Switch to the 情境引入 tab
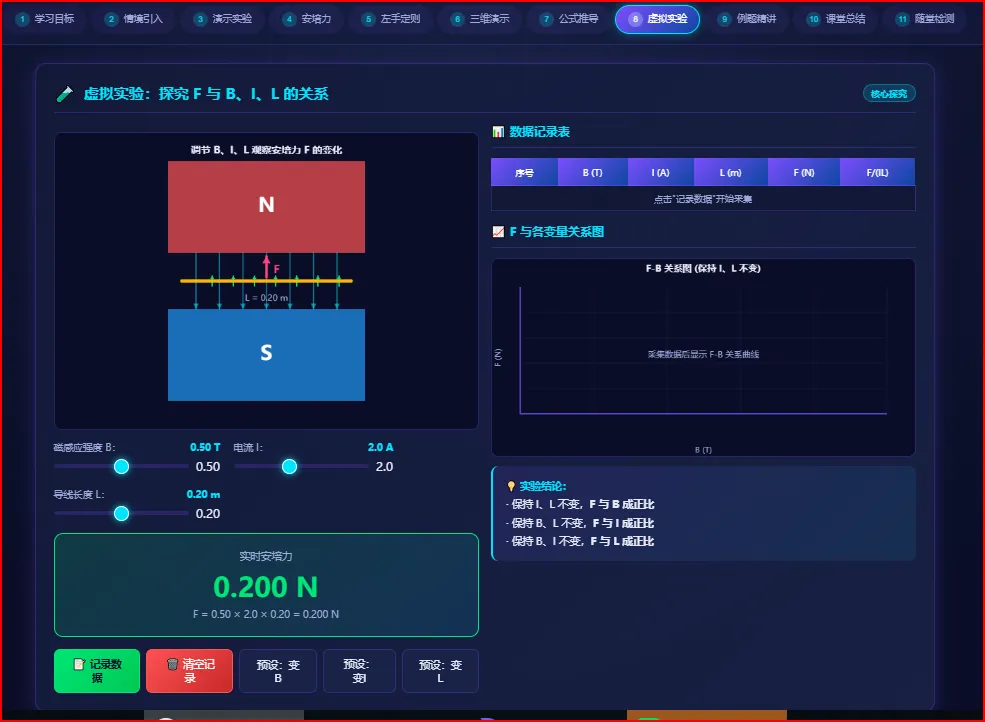The height and width of the screenshot is (722, 985). (134, 19)
